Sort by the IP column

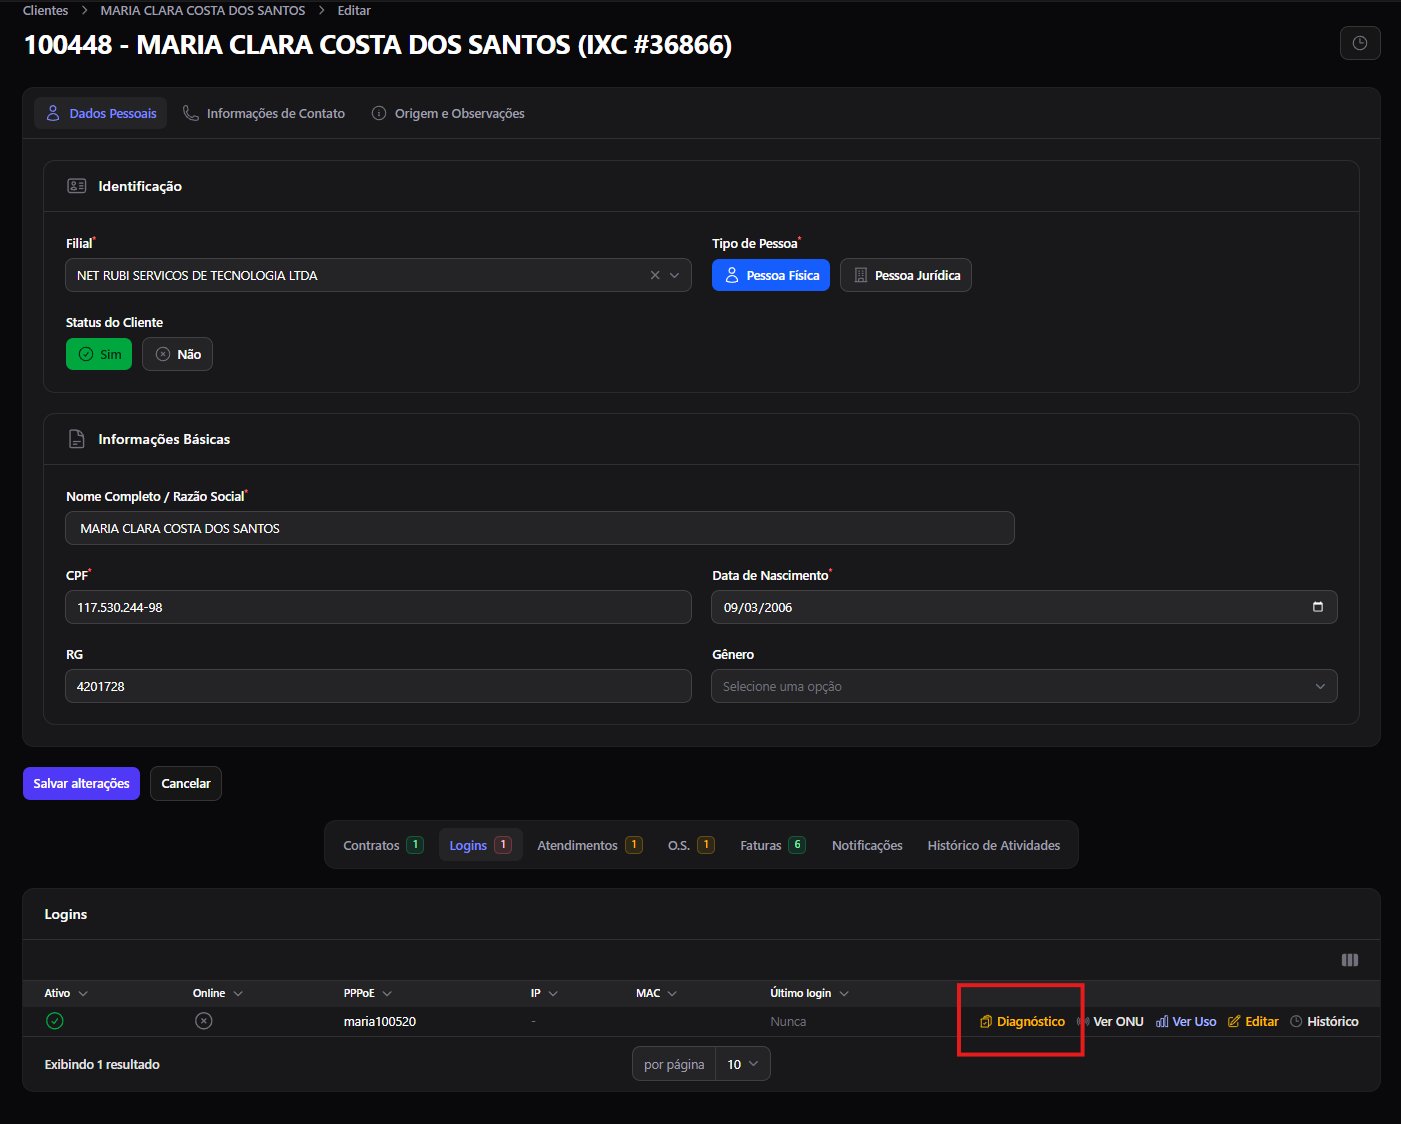pyautogui.click(x=544, y=993)
